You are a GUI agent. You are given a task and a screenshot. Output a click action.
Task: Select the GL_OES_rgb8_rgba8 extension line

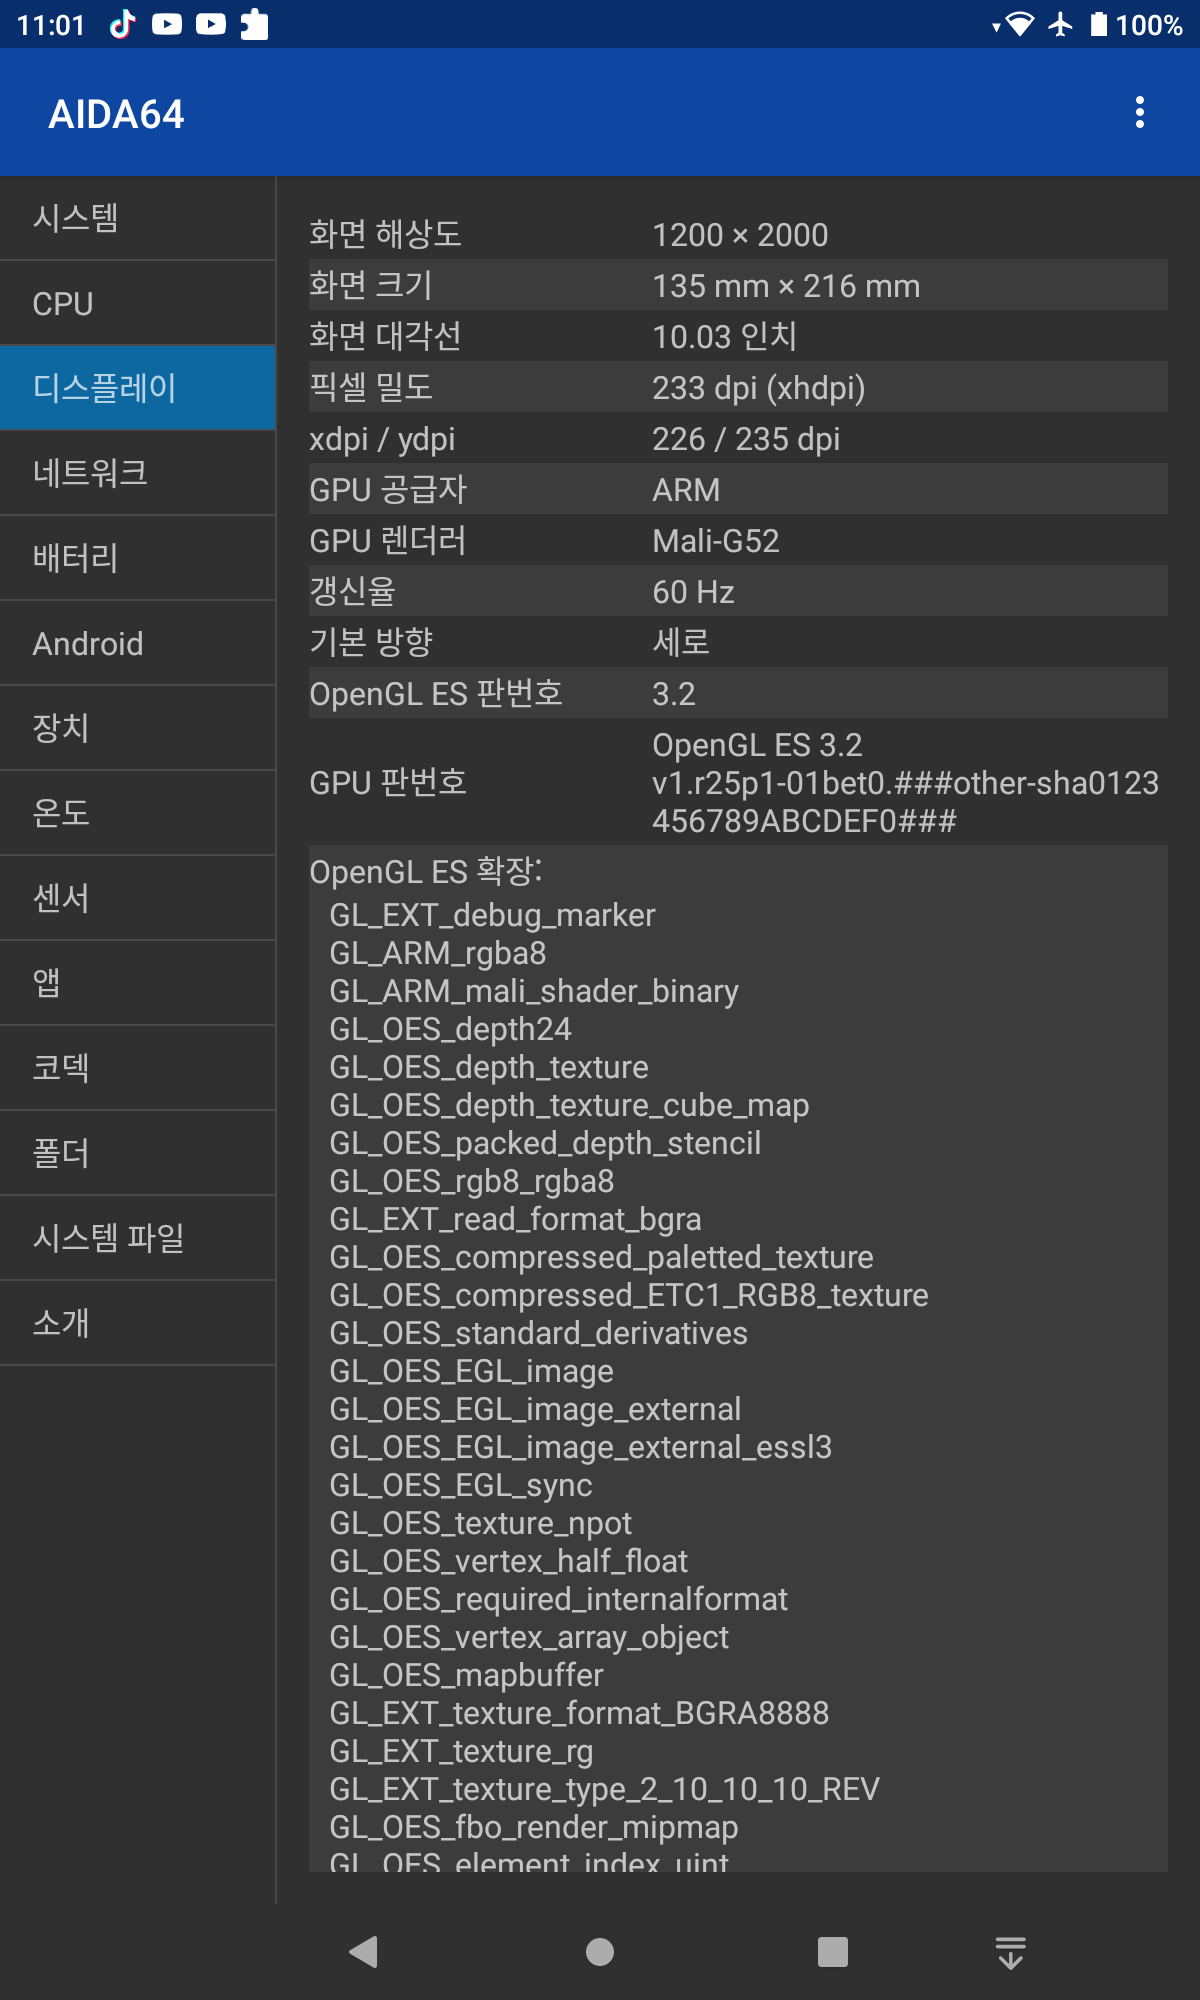(472, 1181)
